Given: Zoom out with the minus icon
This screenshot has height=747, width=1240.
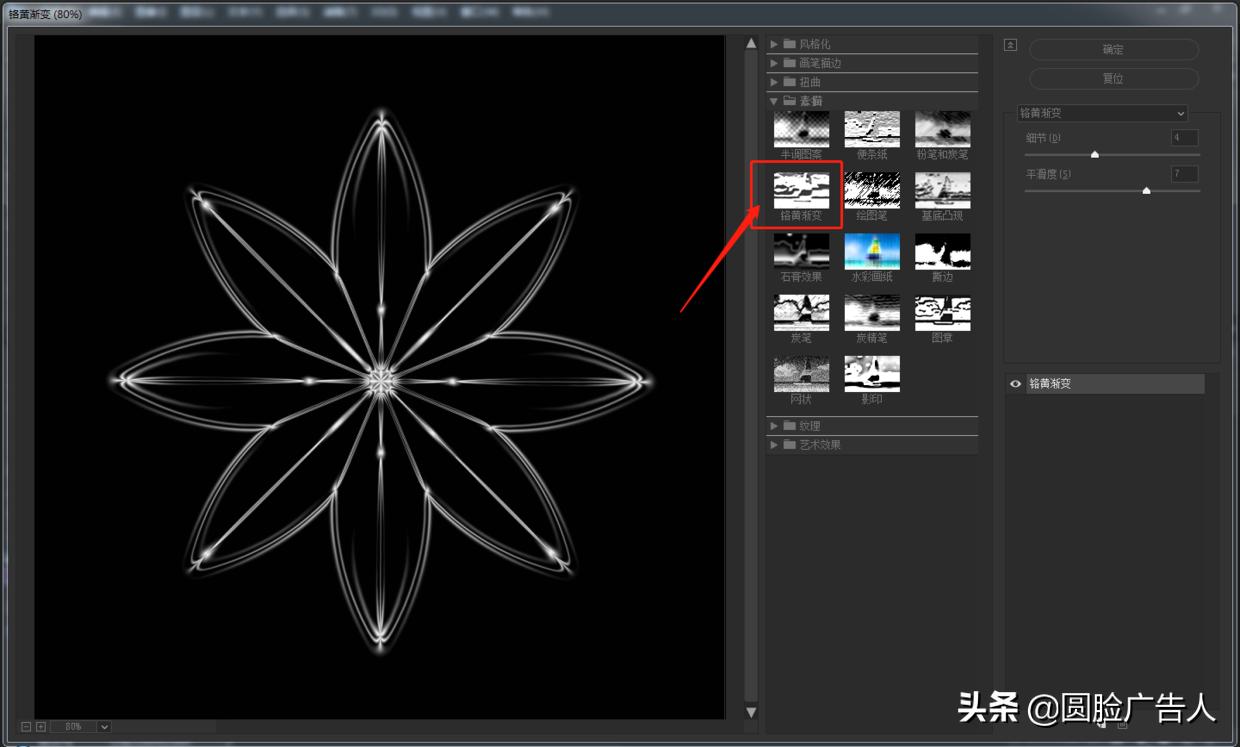Looking at the screenshot, I should [x=26, y=727].
